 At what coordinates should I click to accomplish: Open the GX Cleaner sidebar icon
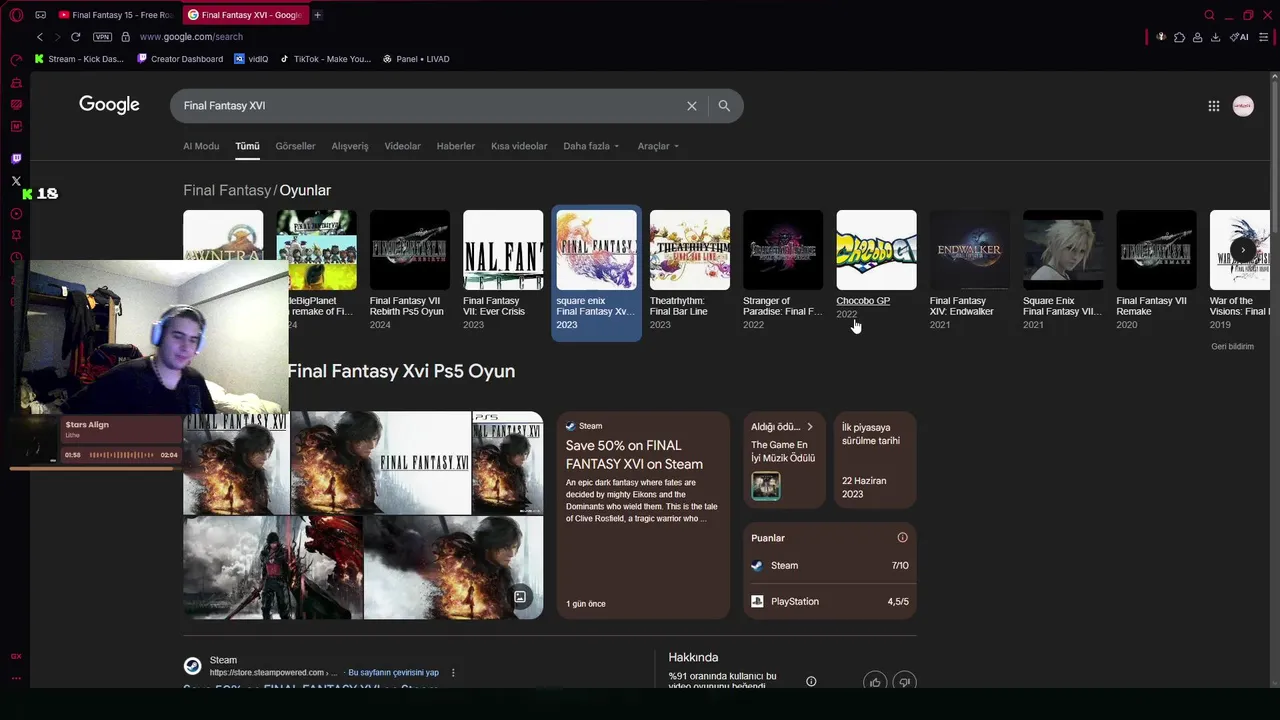tap(16, 83)
